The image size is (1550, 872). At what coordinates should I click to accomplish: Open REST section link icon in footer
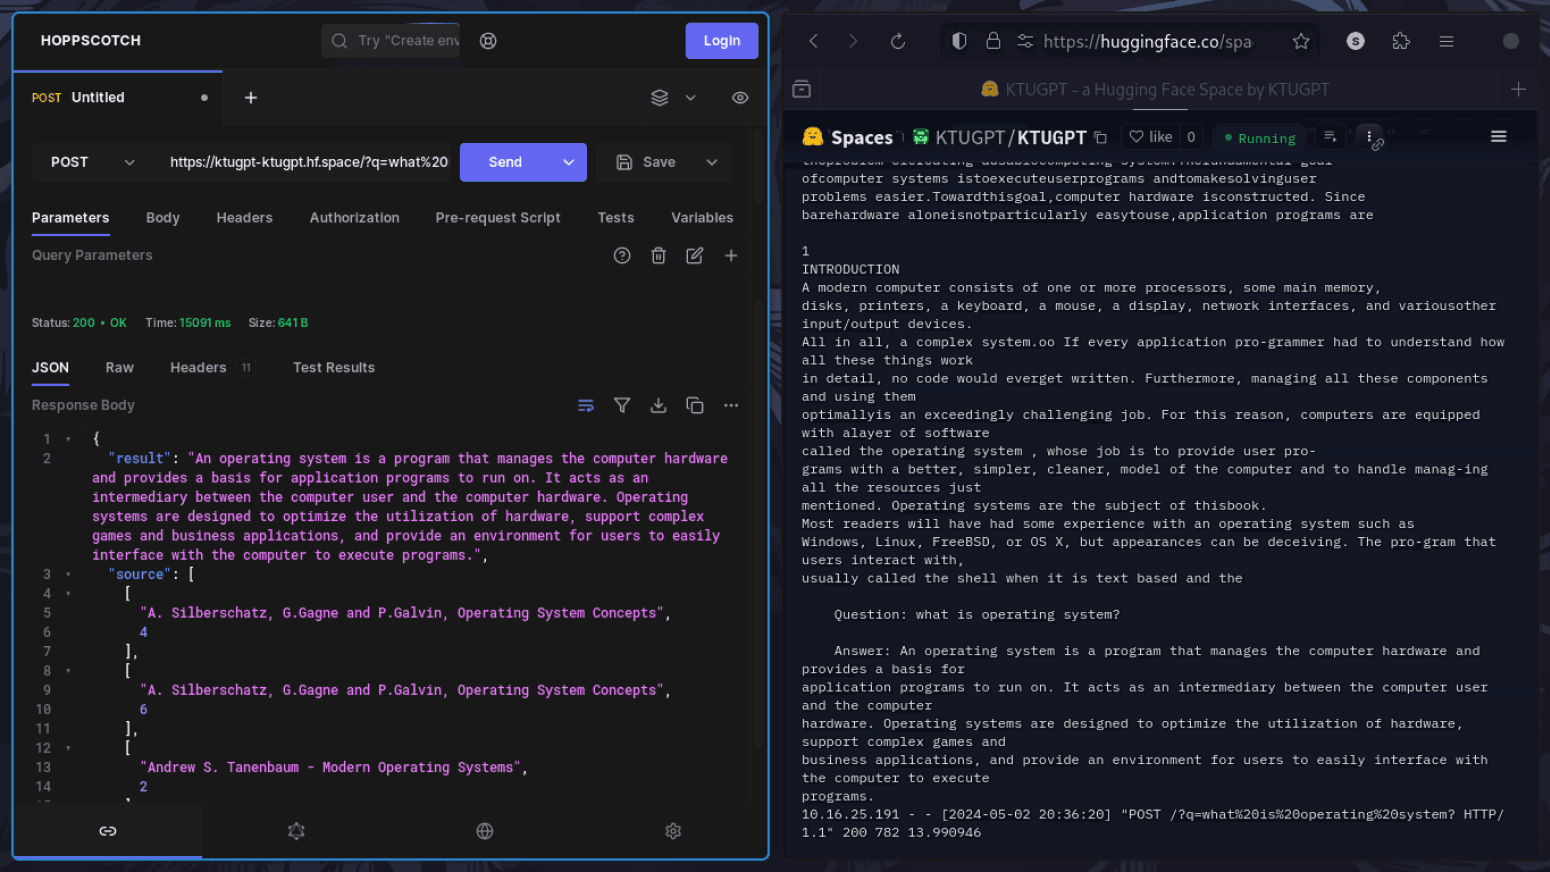pos(108,831)
